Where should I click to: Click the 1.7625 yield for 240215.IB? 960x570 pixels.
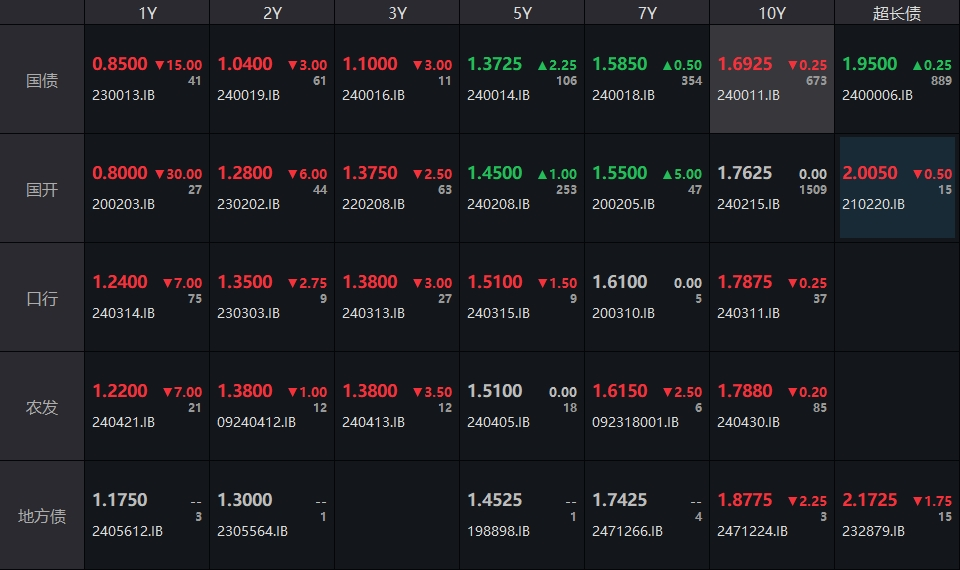[x=745, y=173]
